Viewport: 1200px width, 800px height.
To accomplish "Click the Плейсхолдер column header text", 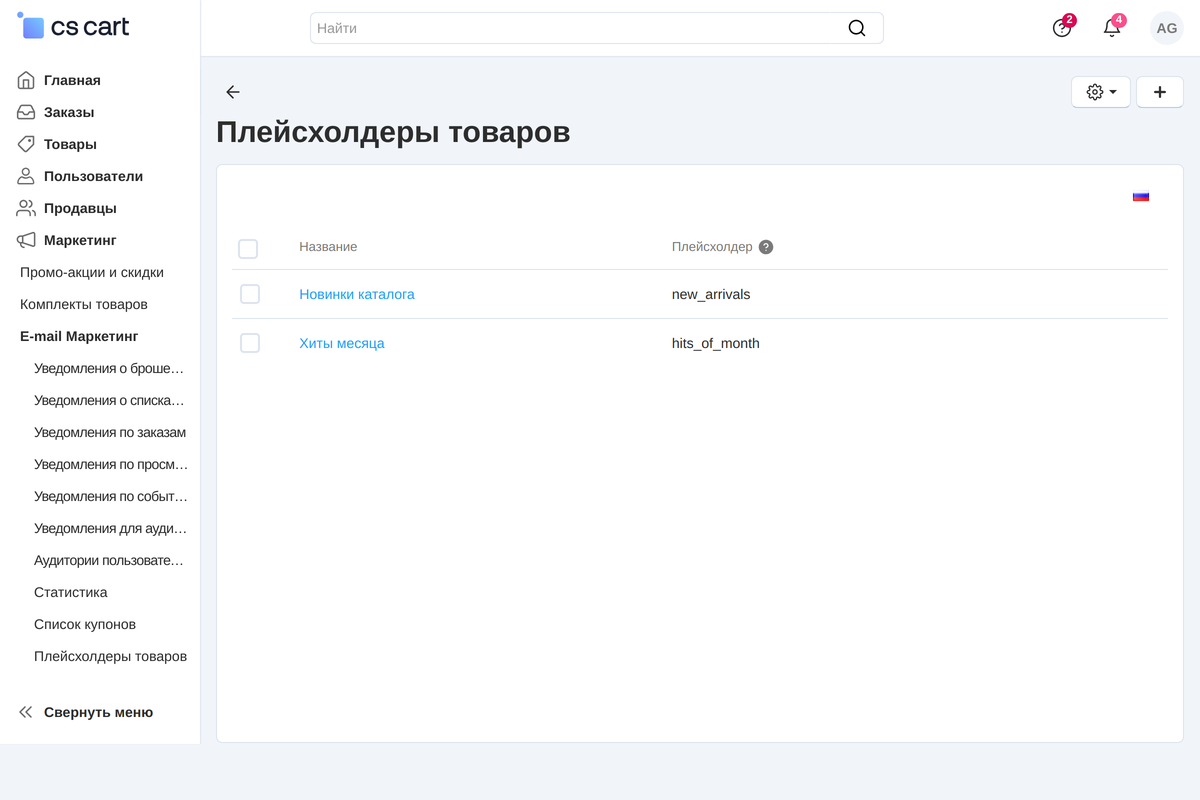I will coord(712,247).
